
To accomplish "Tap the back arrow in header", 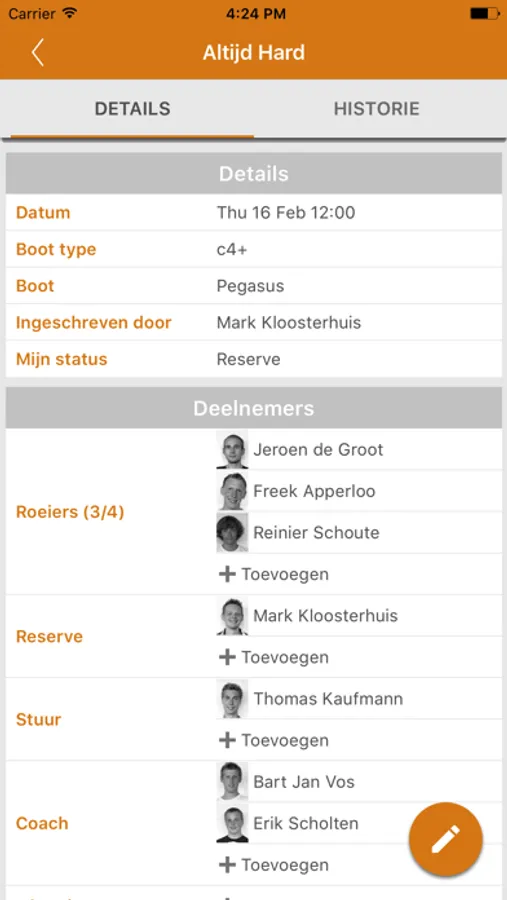I will tap(37, 52).
